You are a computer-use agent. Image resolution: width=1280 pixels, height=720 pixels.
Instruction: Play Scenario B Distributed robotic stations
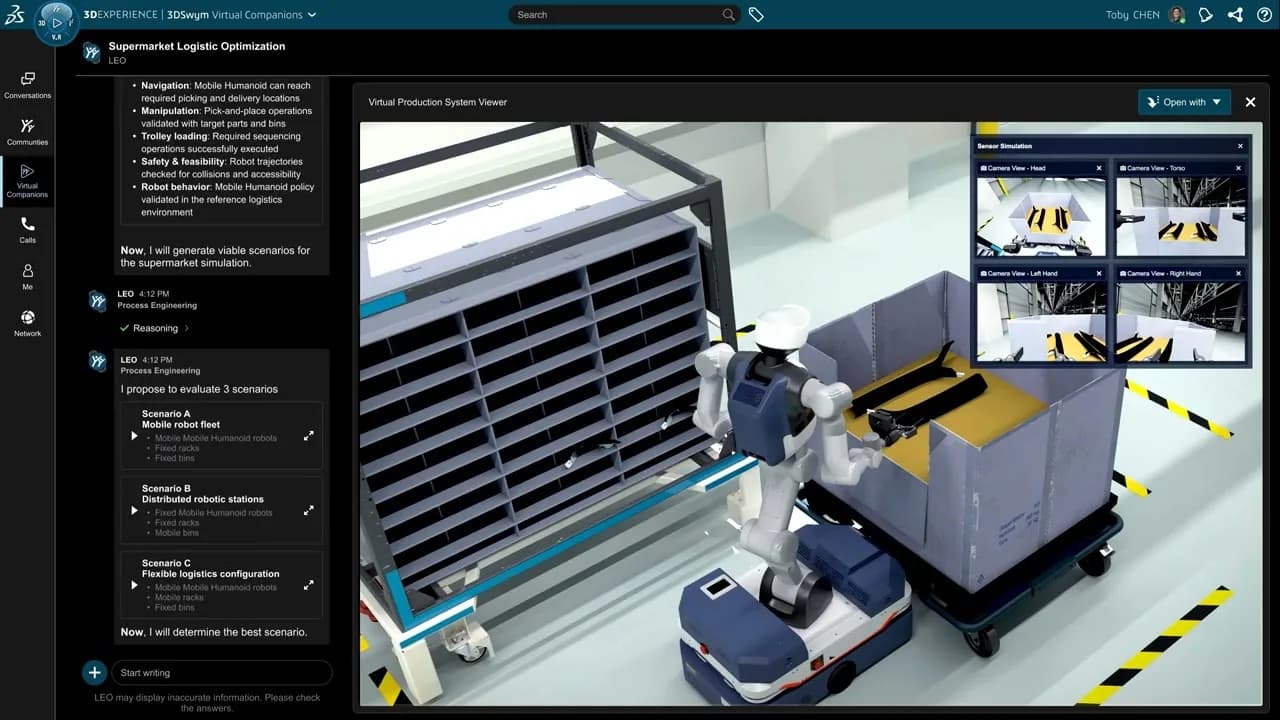point(134,511)
